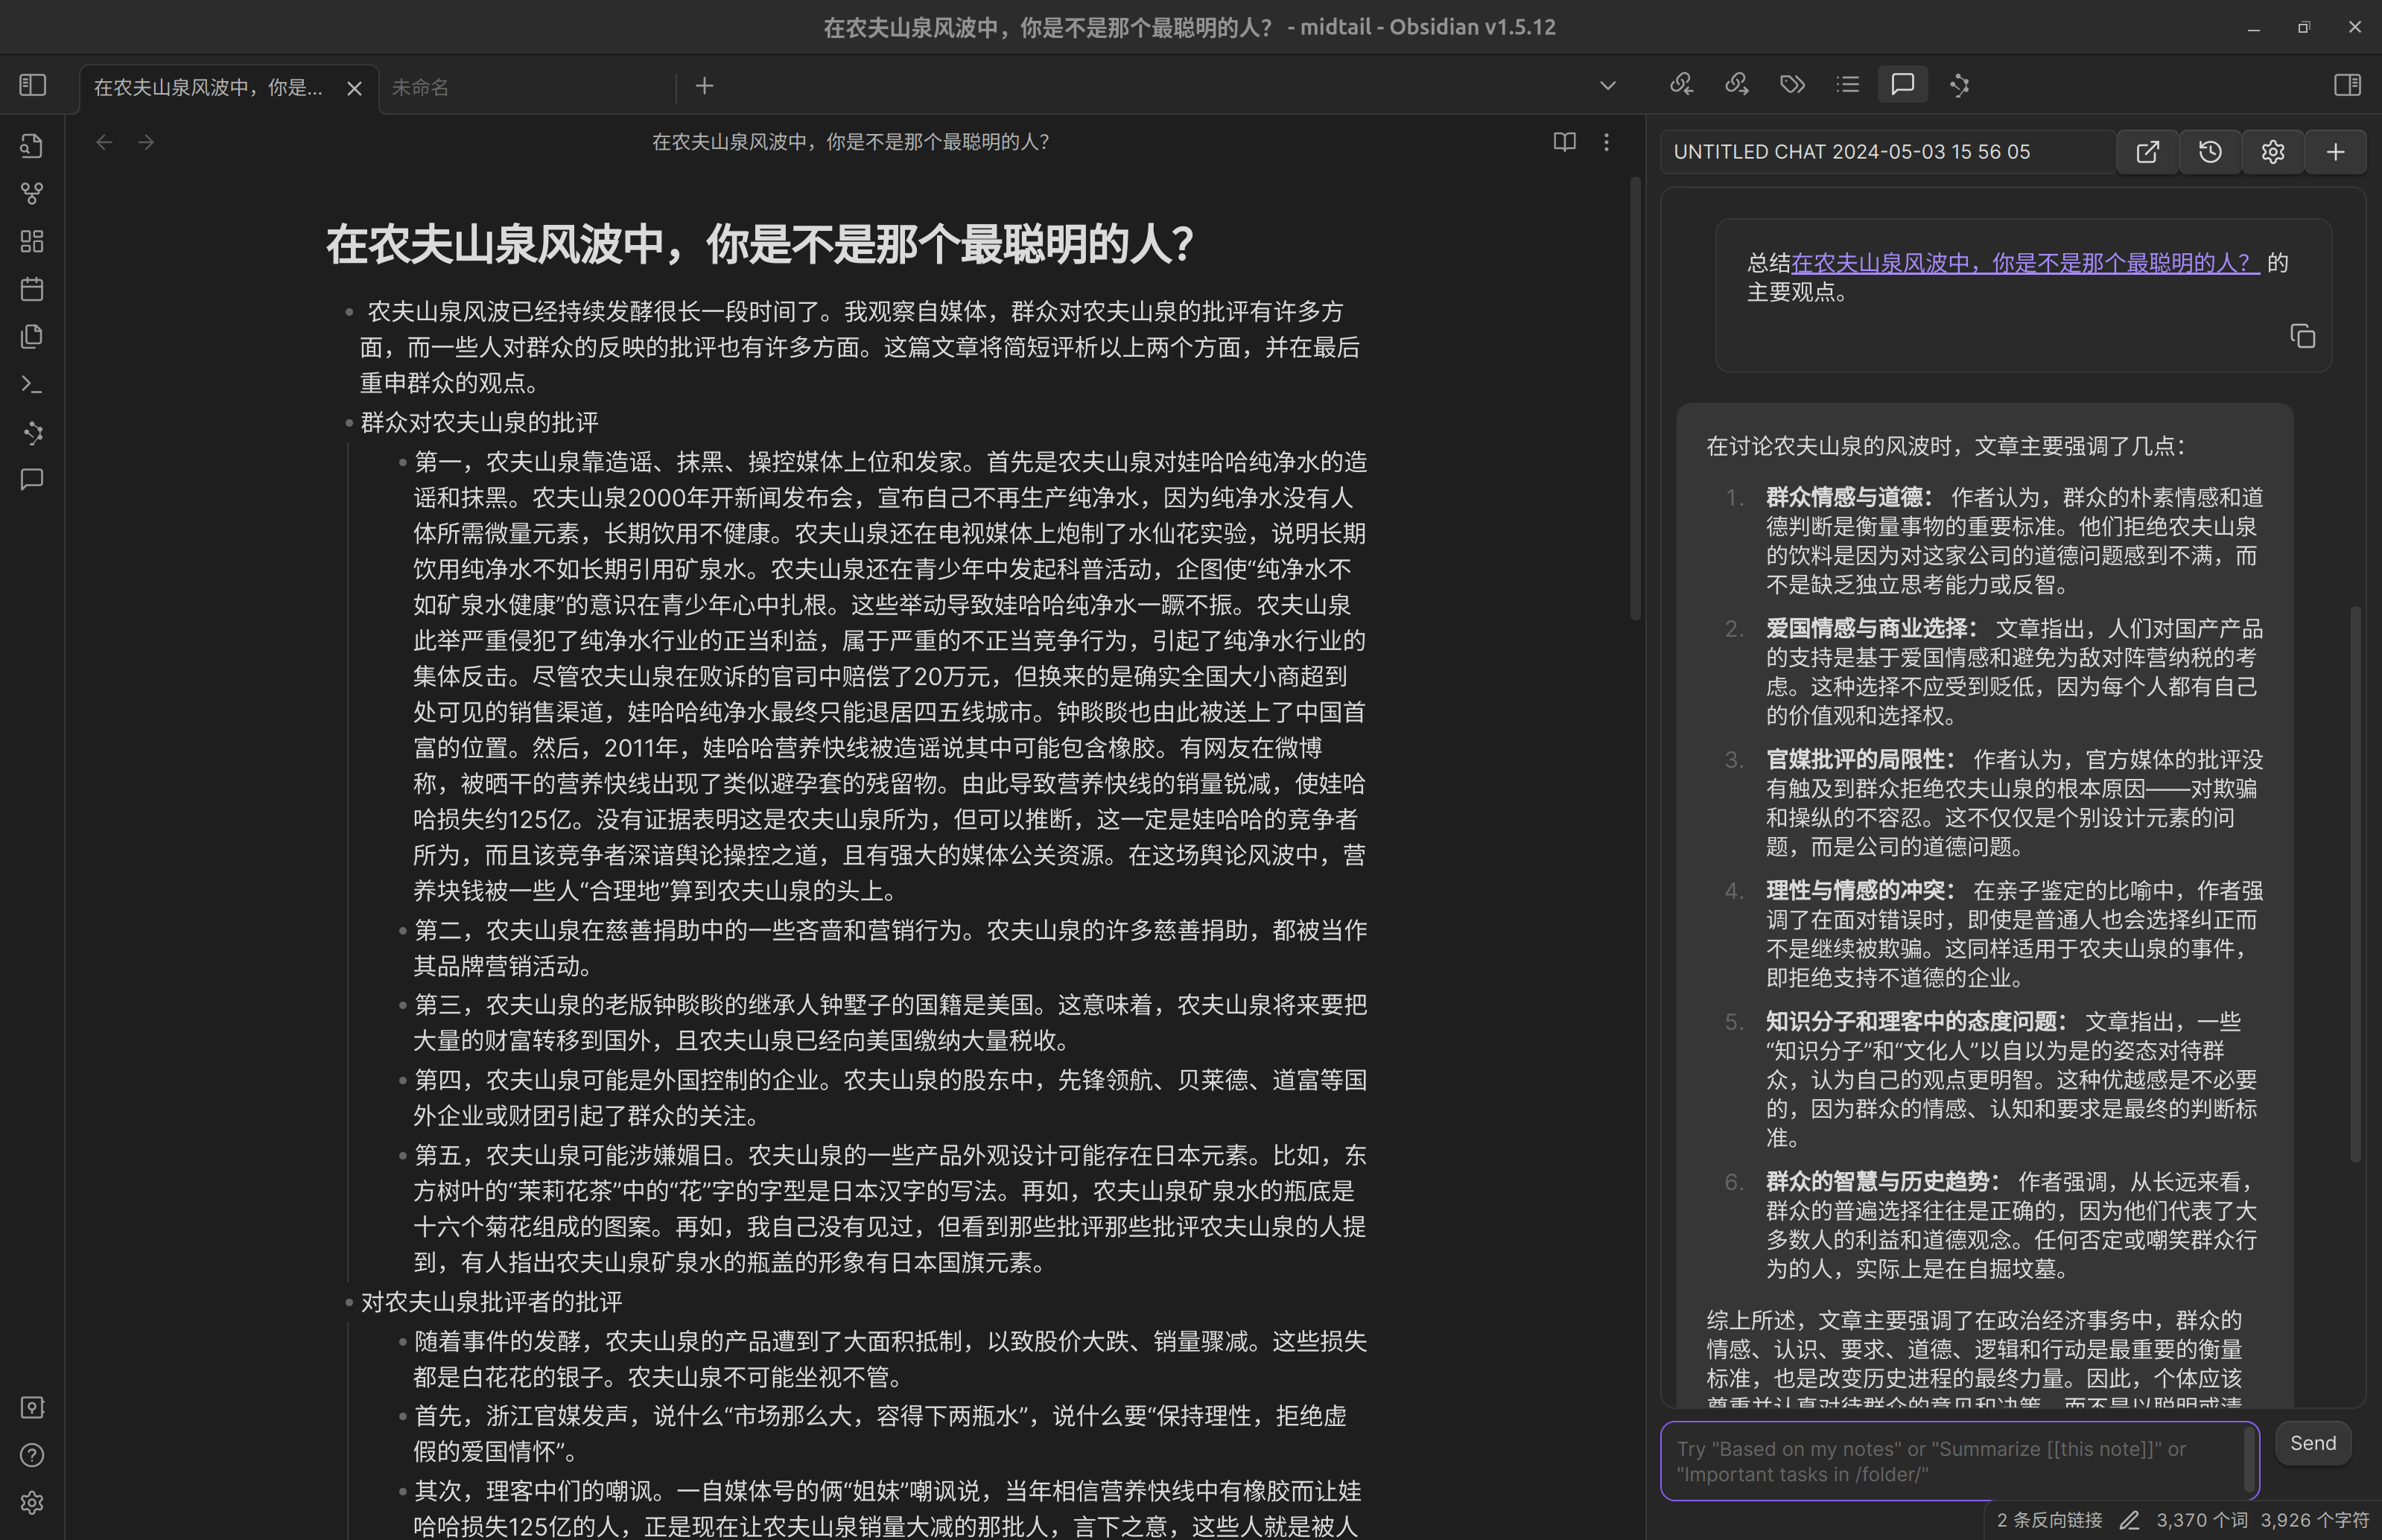Show outline panel tab

coord(1848,85)
